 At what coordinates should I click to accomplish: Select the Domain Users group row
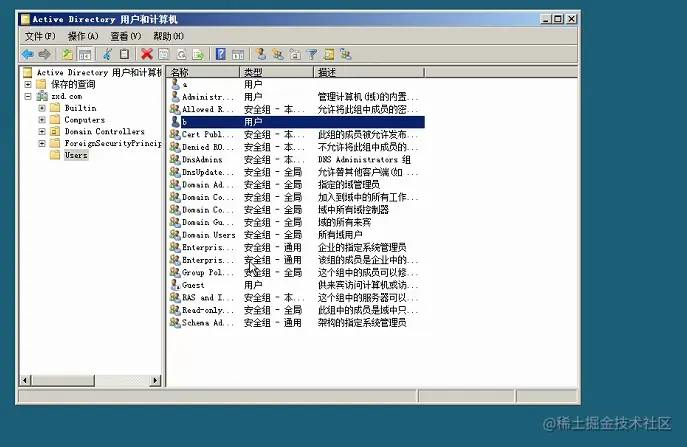tap(297, 235)
